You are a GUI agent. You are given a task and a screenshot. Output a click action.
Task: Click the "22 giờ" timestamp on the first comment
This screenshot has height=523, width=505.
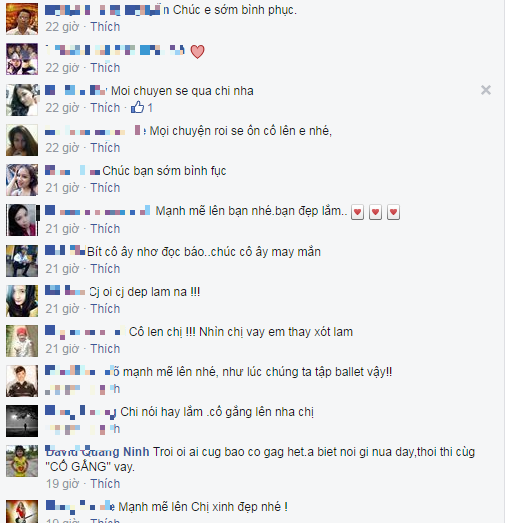62,27
